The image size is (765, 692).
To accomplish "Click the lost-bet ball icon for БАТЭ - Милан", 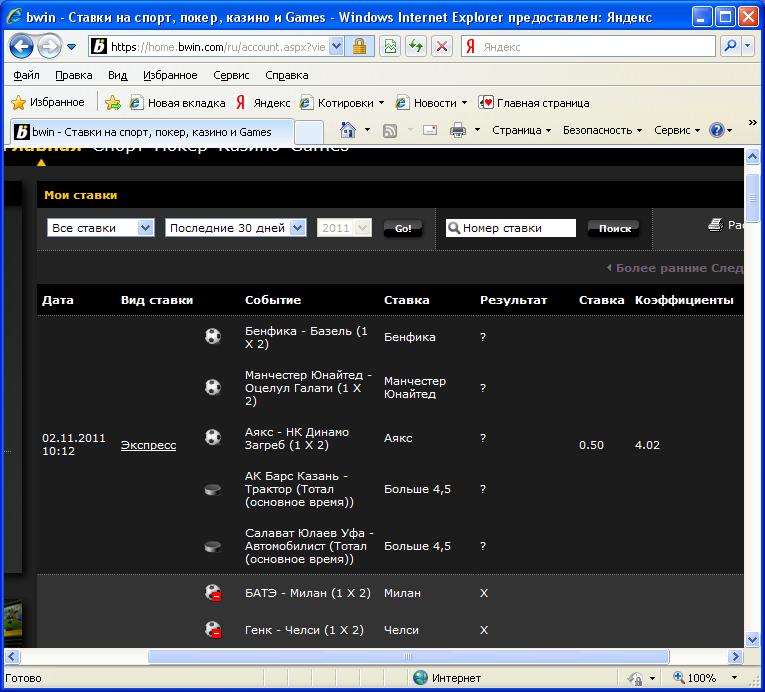I will (213, 593).
